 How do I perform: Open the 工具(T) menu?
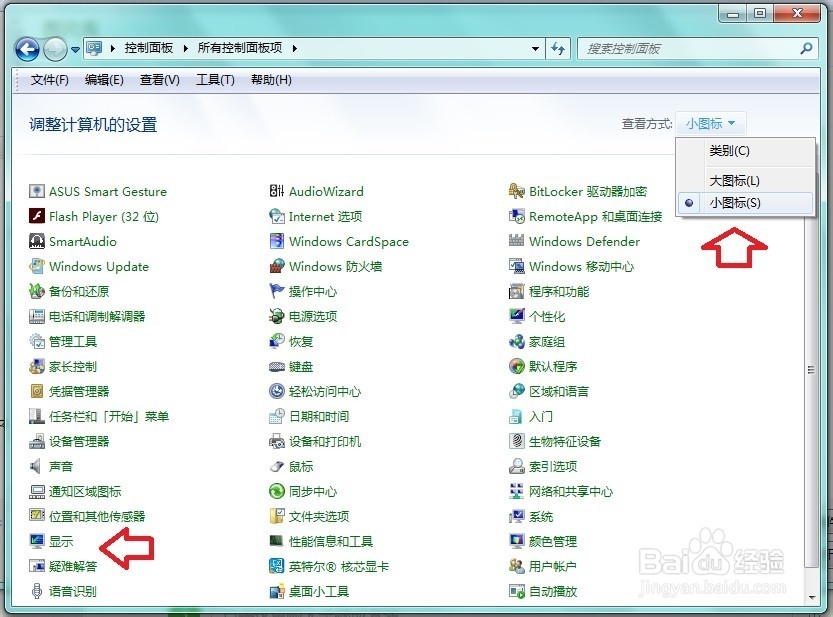[215, 80]
